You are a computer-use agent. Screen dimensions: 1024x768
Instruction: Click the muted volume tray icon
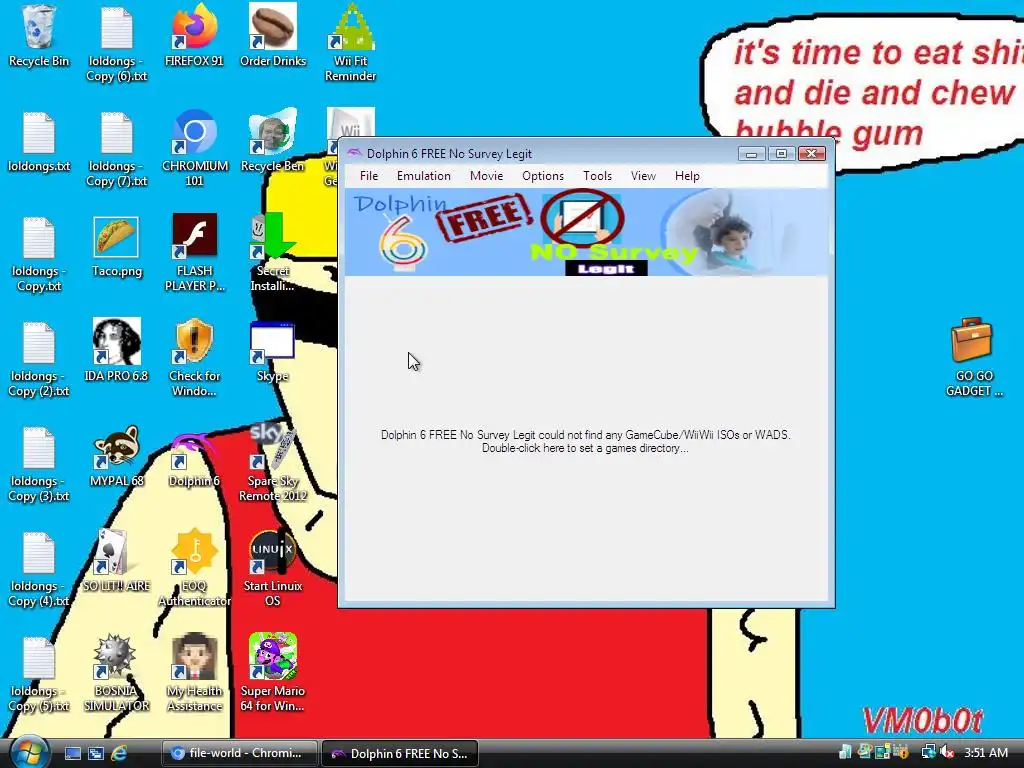tap(947, 753)
